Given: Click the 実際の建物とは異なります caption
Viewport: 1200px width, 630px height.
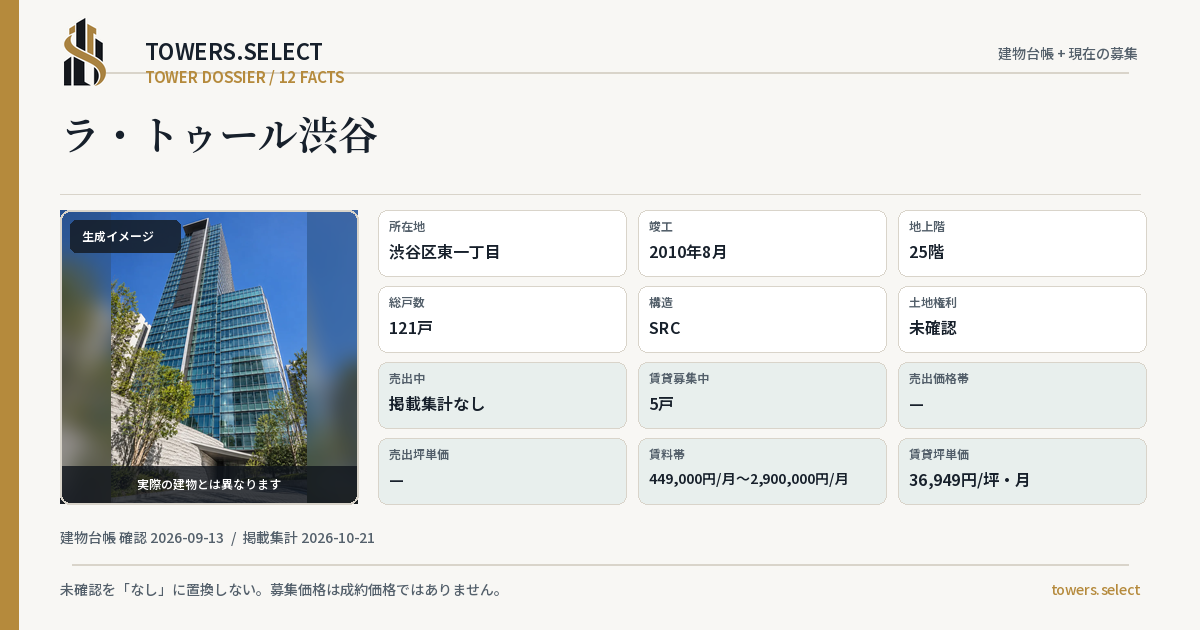Looking at the screenshot, I should (209, 484).
